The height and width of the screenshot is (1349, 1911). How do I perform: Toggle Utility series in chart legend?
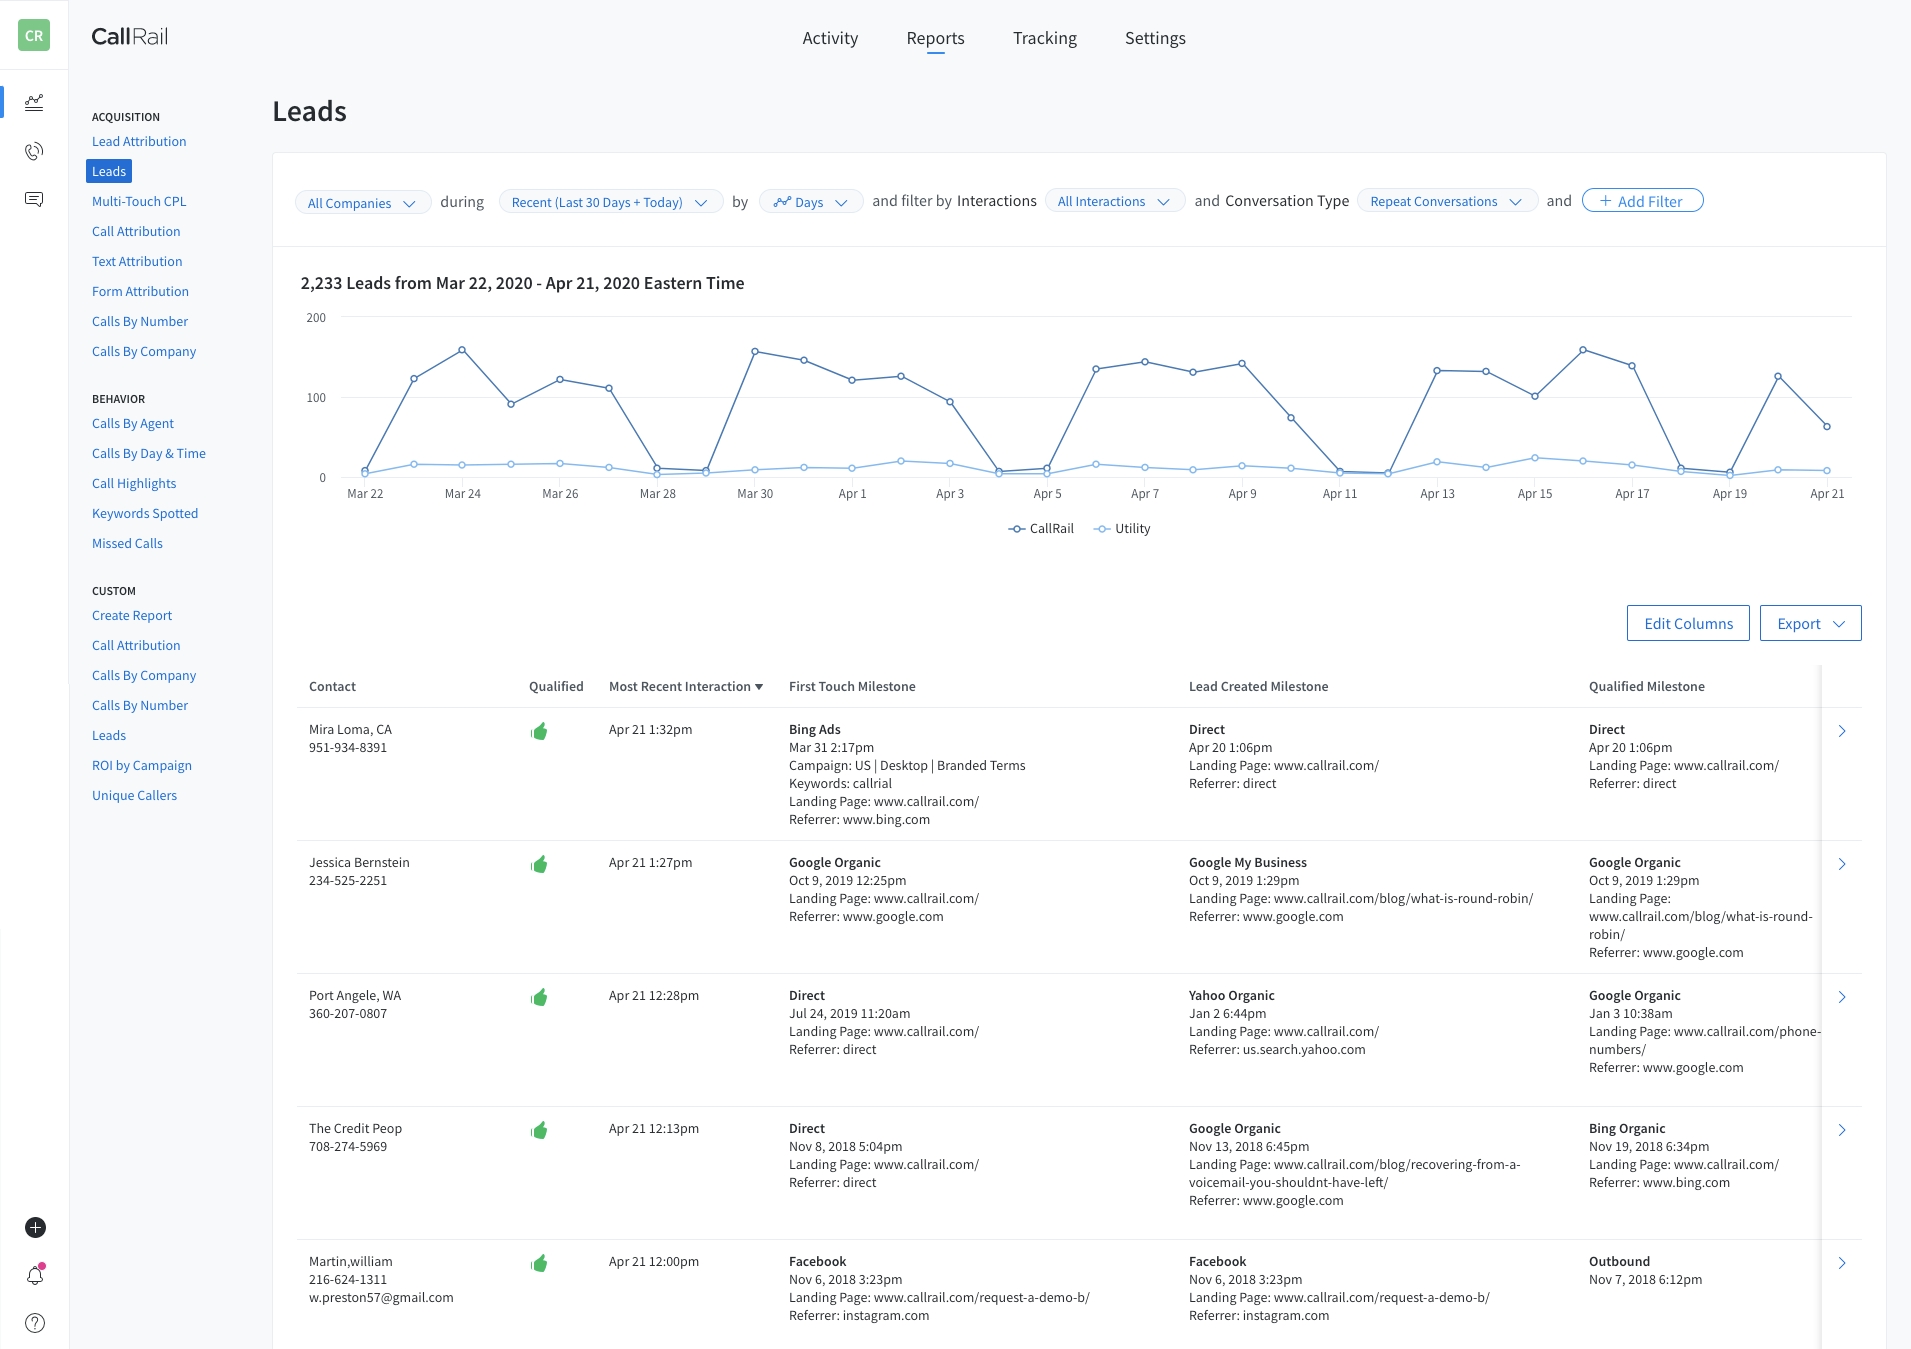(1122, 528)
